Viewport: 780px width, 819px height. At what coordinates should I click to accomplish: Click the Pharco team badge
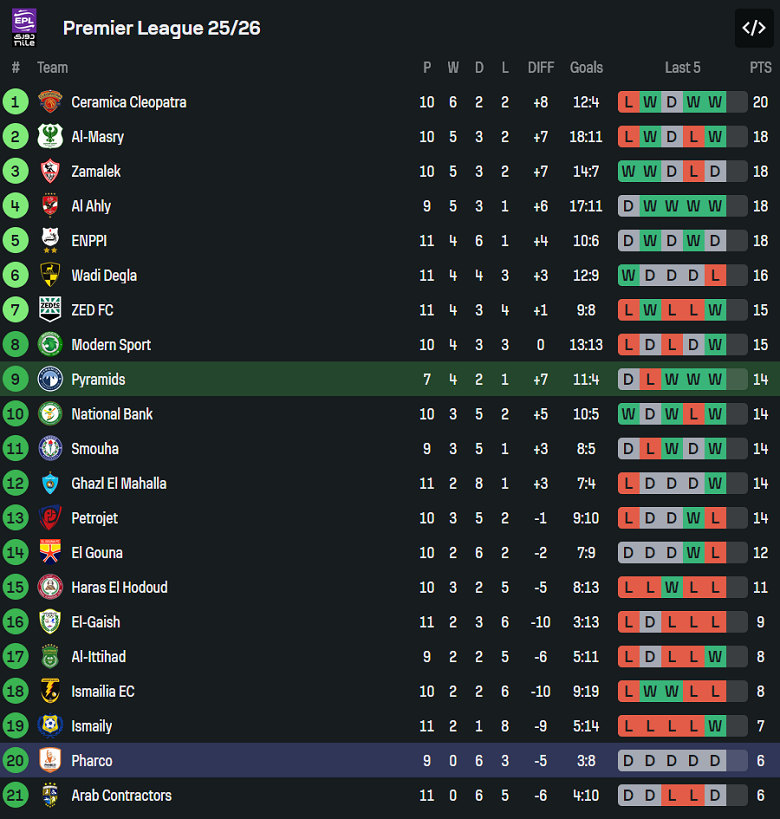click(x=50, y=761)
